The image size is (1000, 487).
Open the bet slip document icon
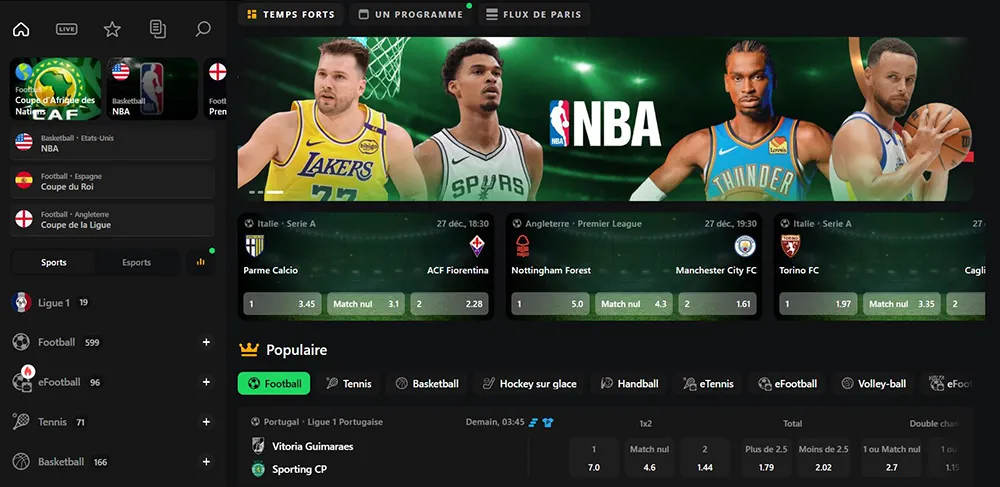pyautogui.click(x=157, y=29)
